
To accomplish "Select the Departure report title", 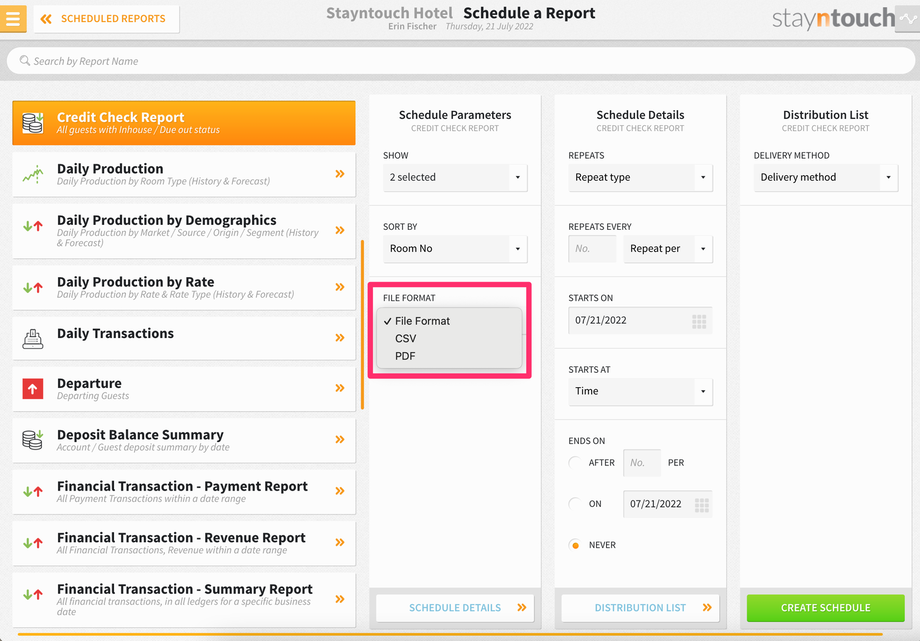I will click(89, 383).
